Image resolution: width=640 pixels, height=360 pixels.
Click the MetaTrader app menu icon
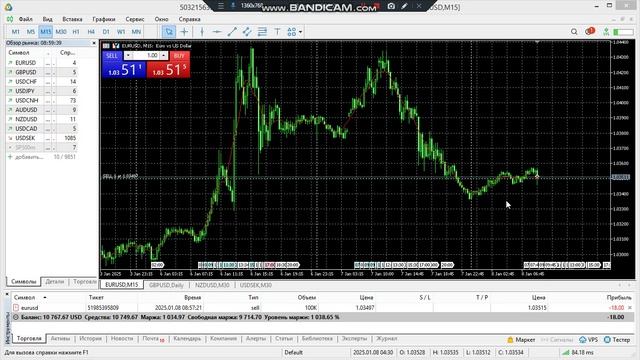tap(8, 7)
